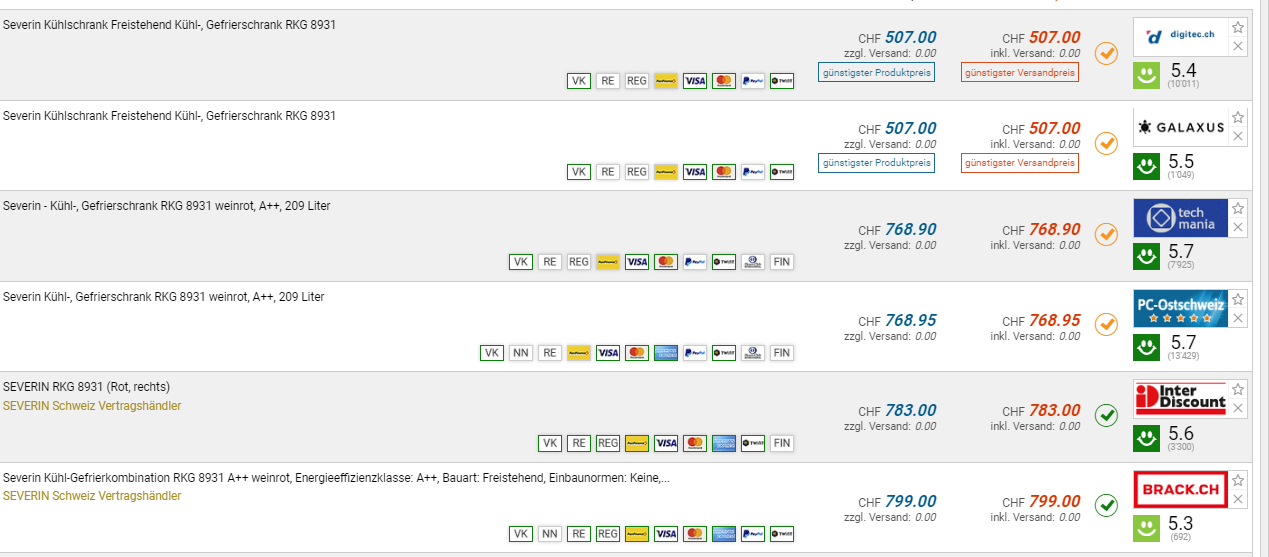Star the Tech Mania offer
1269x557 pixels.
1238,208
